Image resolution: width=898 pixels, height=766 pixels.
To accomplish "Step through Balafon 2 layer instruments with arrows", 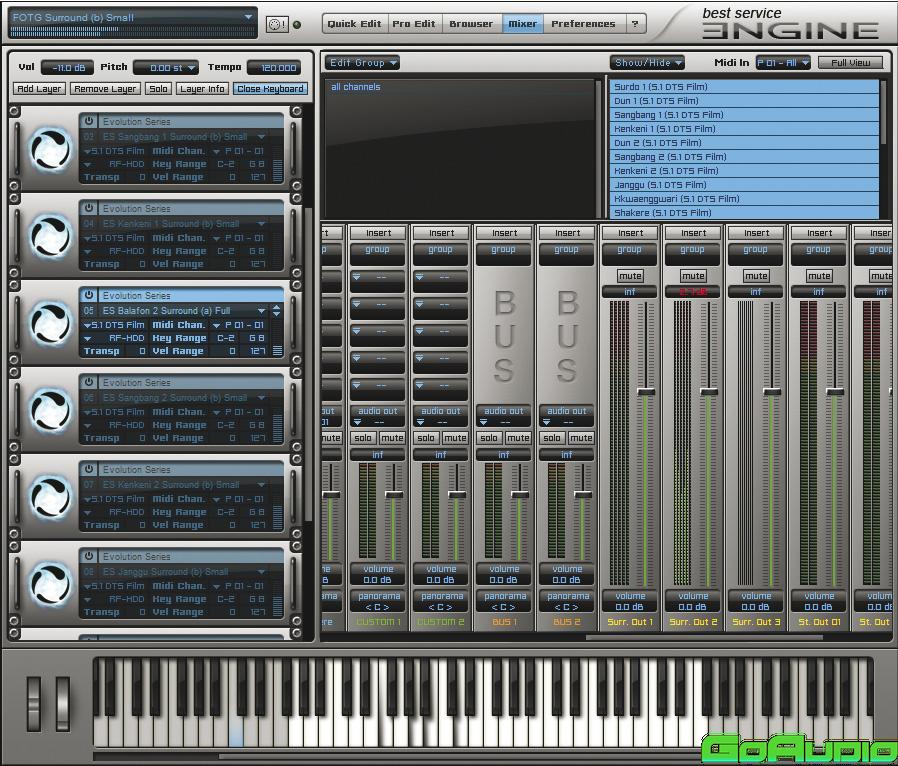I will coord(277,310).
